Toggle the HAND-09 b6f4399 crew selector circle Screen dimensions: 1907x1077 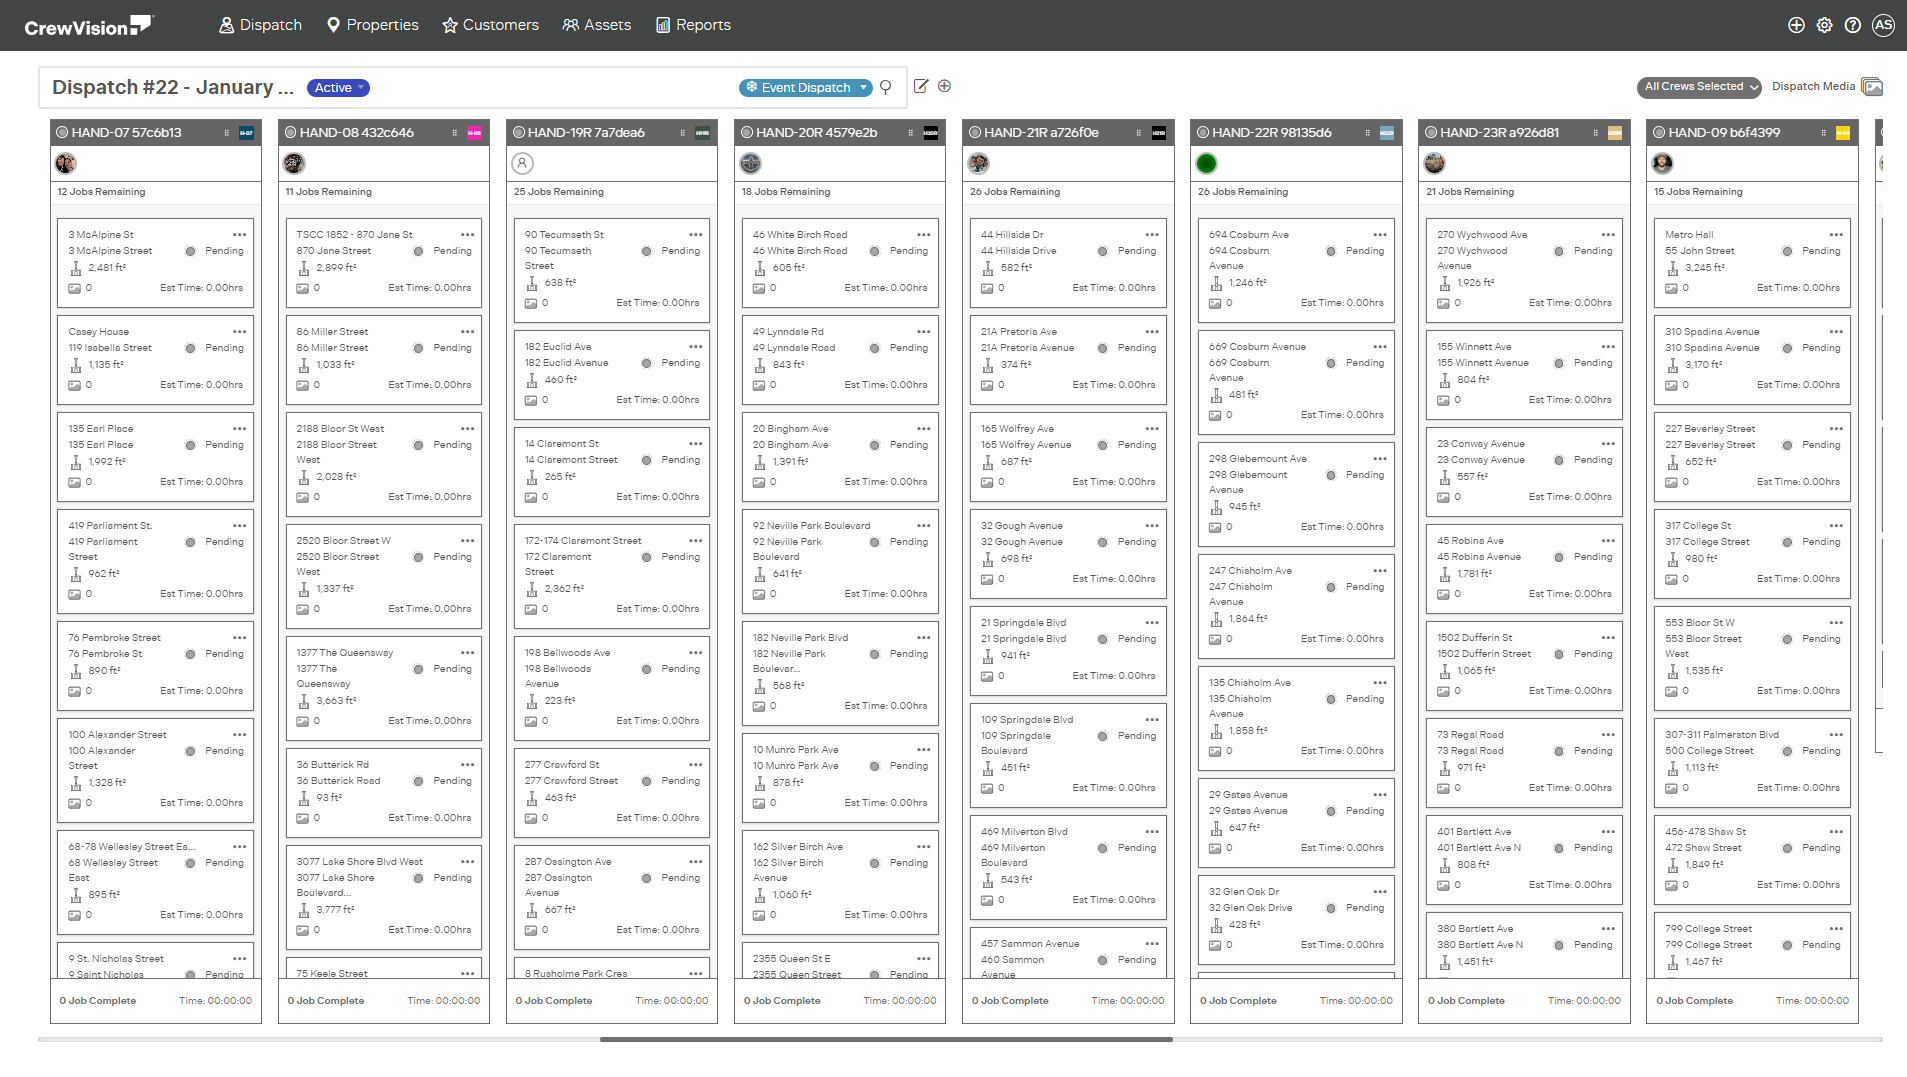coord(1658,132)
